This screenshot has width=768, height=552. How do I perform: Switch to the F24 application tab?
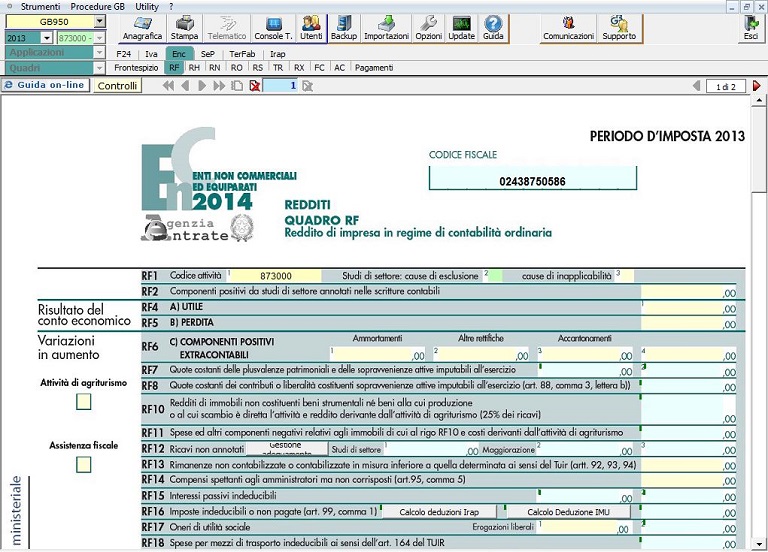pos(123,54)
